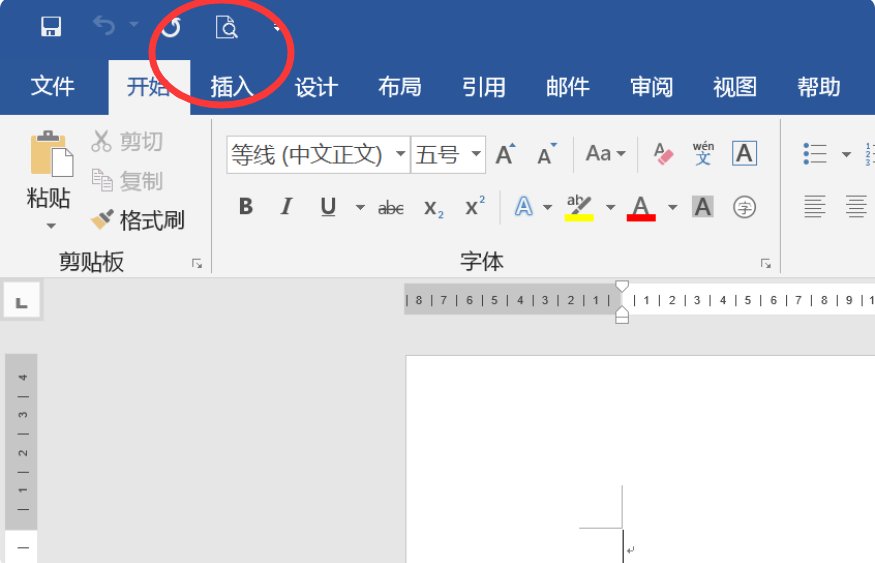Toggle italic formatting

pos(286,206)
